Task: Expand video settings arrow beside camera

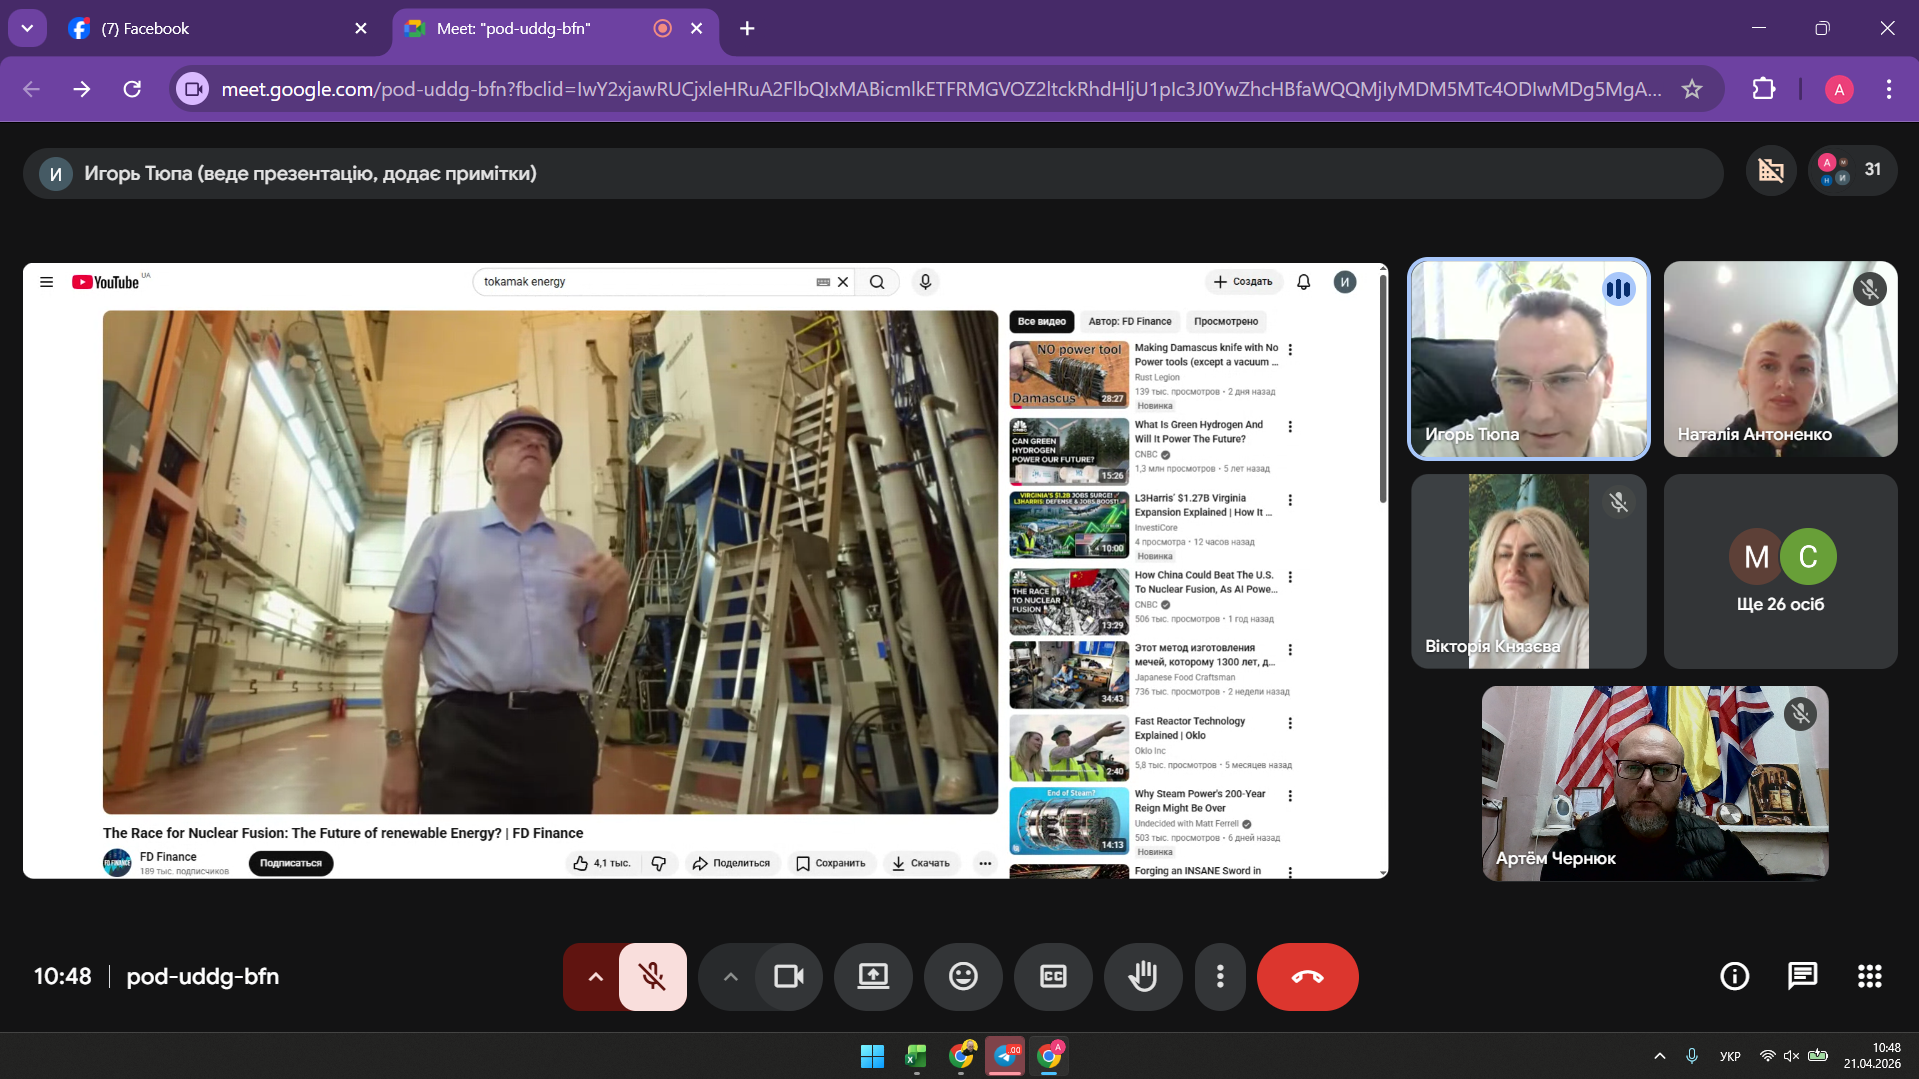Action: [x=730, y=976]
